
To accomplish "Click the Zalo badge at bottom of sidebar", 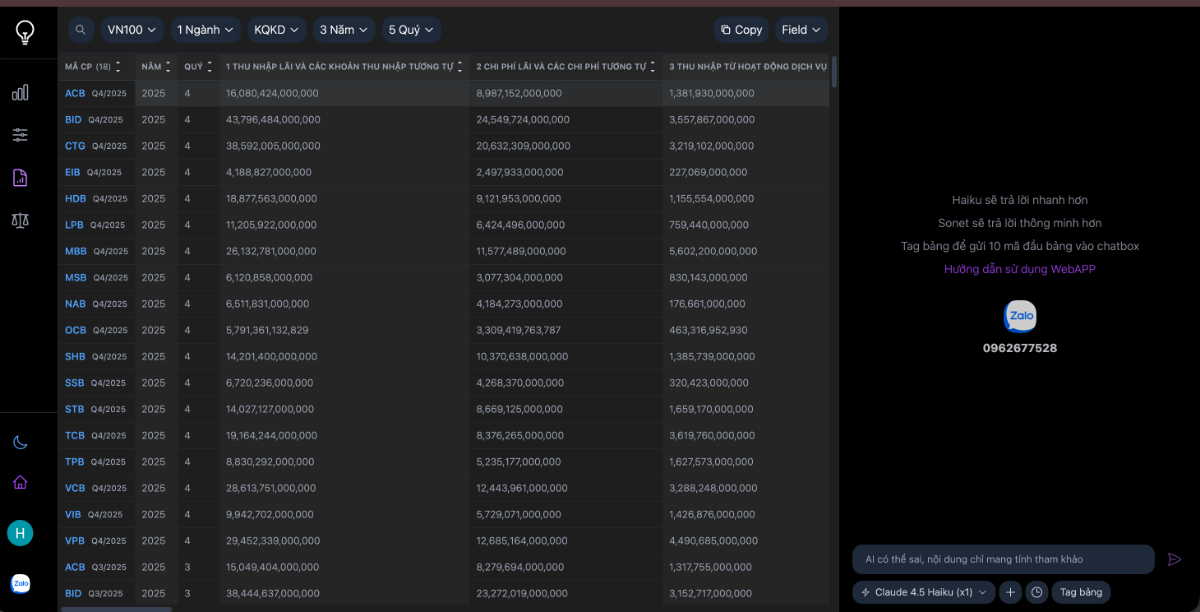I will (x=20, y=583).
